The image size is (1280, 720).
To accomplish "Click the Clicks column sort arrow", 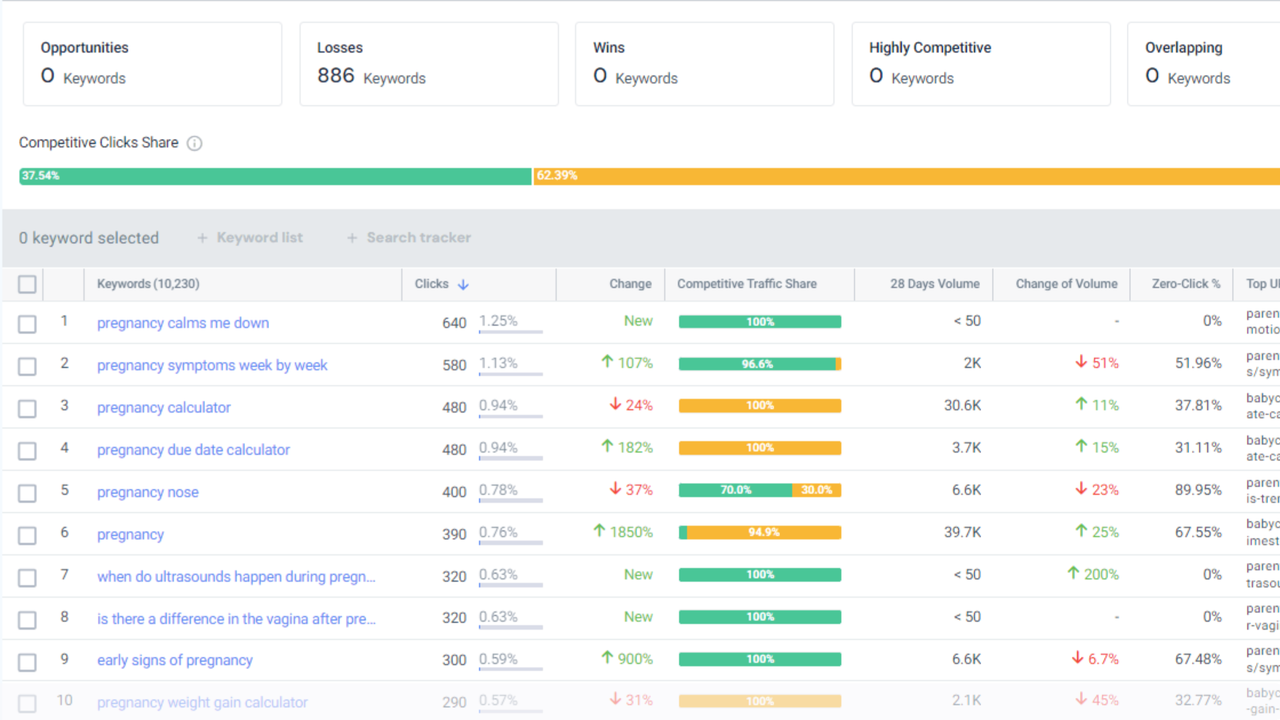I will 463,284.
